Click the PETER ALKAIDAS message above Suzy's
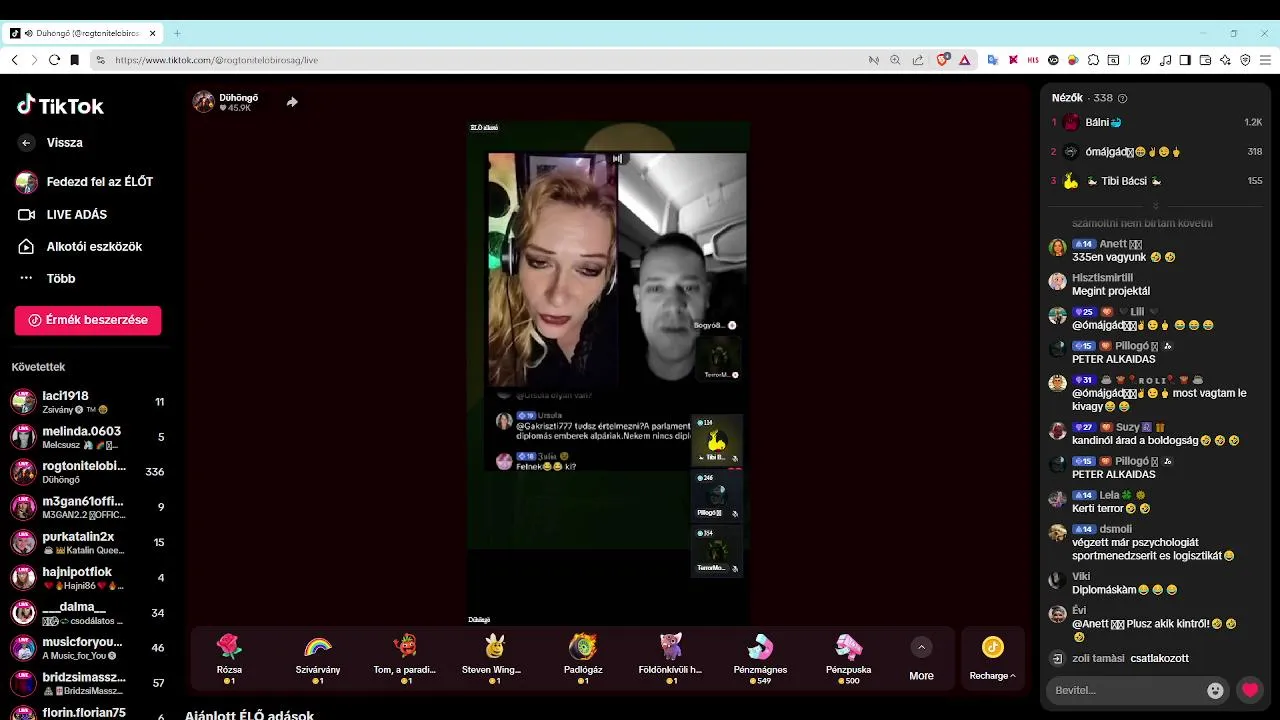The height and width of the screenshot is (720, 1280). coord(1113,359)
